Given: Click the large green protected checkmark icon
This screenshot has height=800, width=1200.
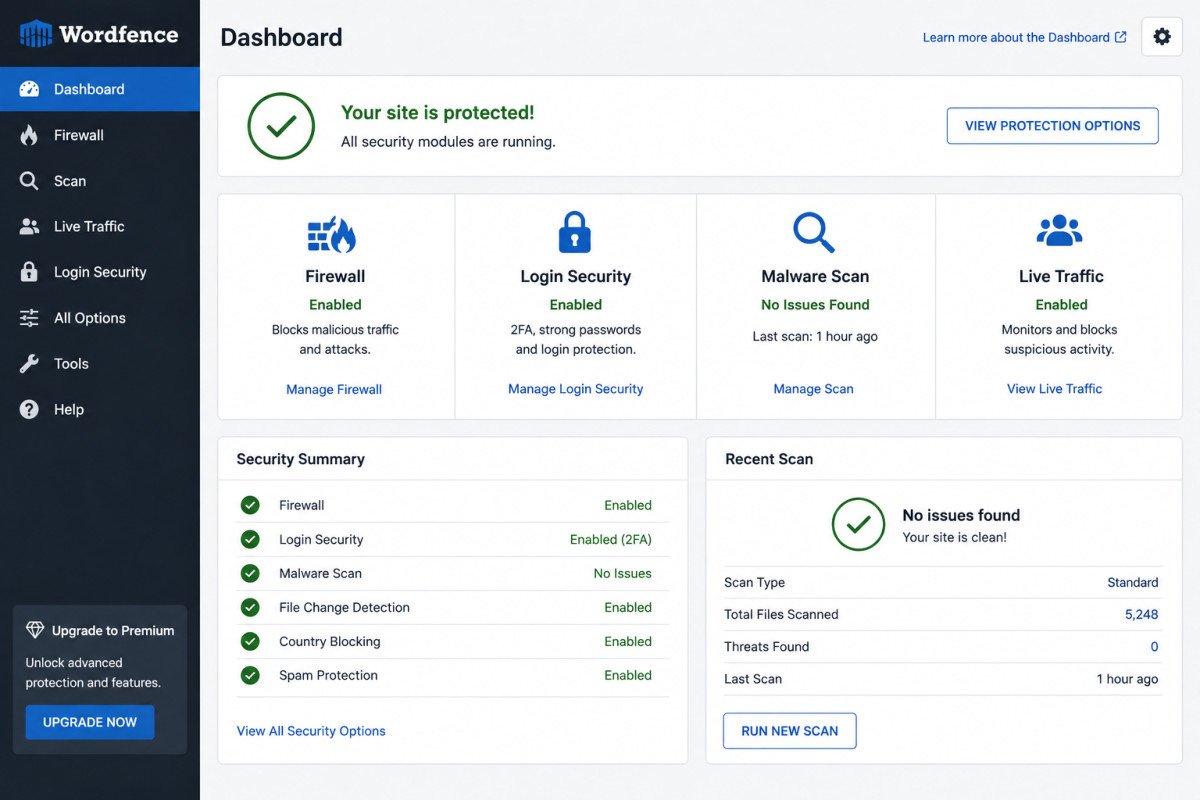Looking at the screenshot, I should click(281, 126).
